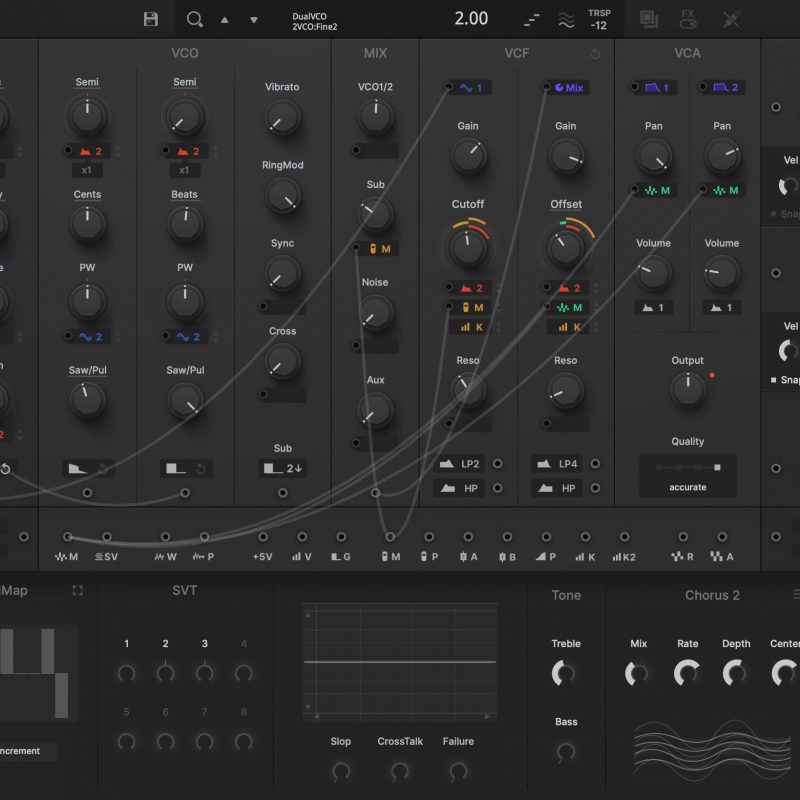Adjust the Quality slider labeled accurate

(x=688, y=467)
